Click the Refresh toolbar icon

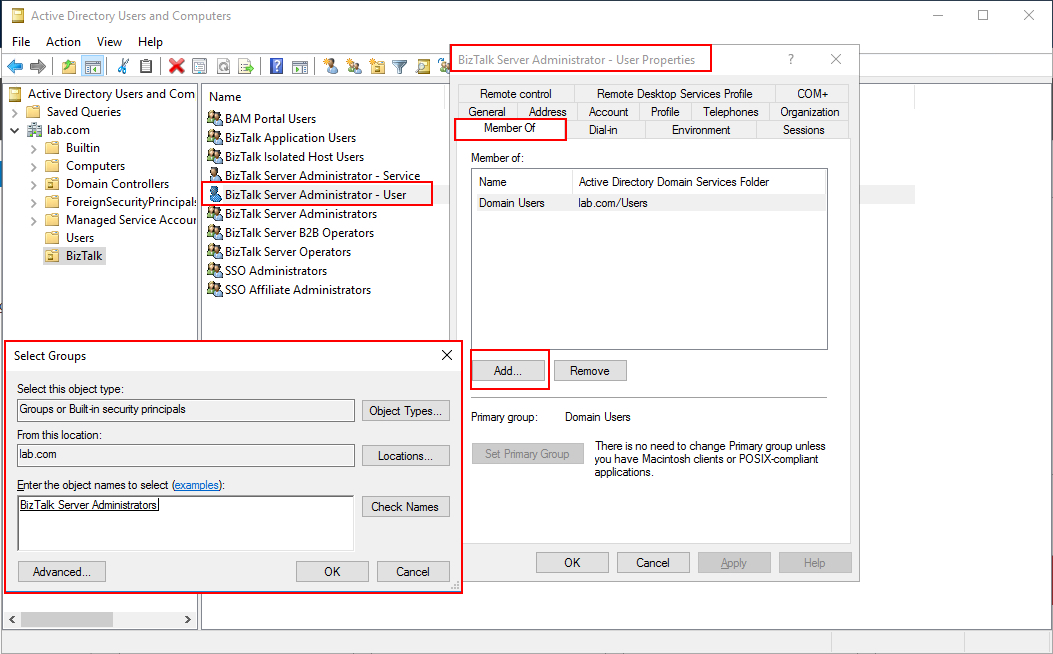(x=223, y=66)
